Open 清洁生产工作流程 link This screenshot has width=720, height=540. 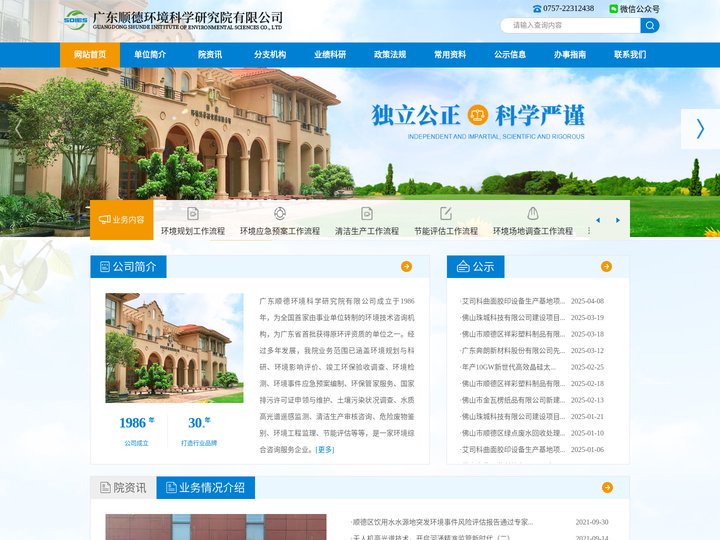[366, 231]
